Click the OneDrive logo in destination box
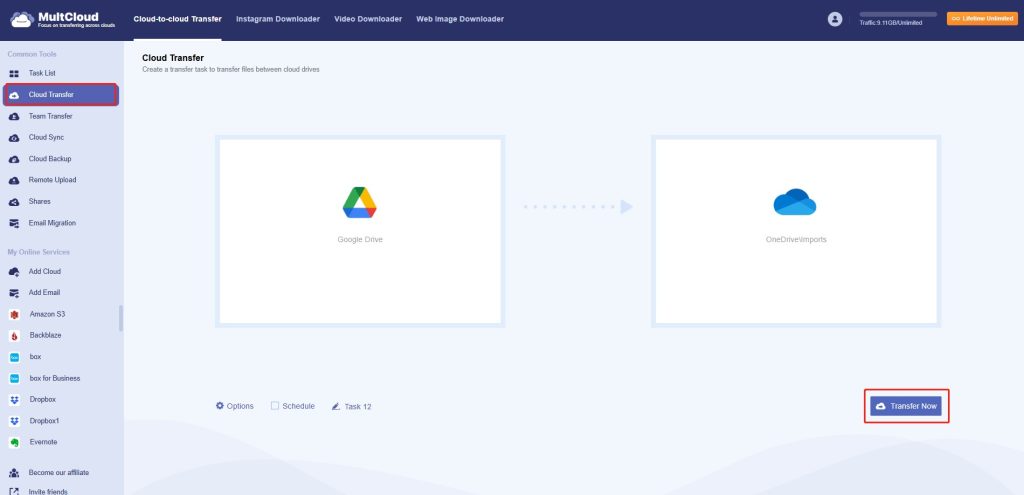Image resolution: width=1024 pixels, height=495 pixels. [795, 202]
